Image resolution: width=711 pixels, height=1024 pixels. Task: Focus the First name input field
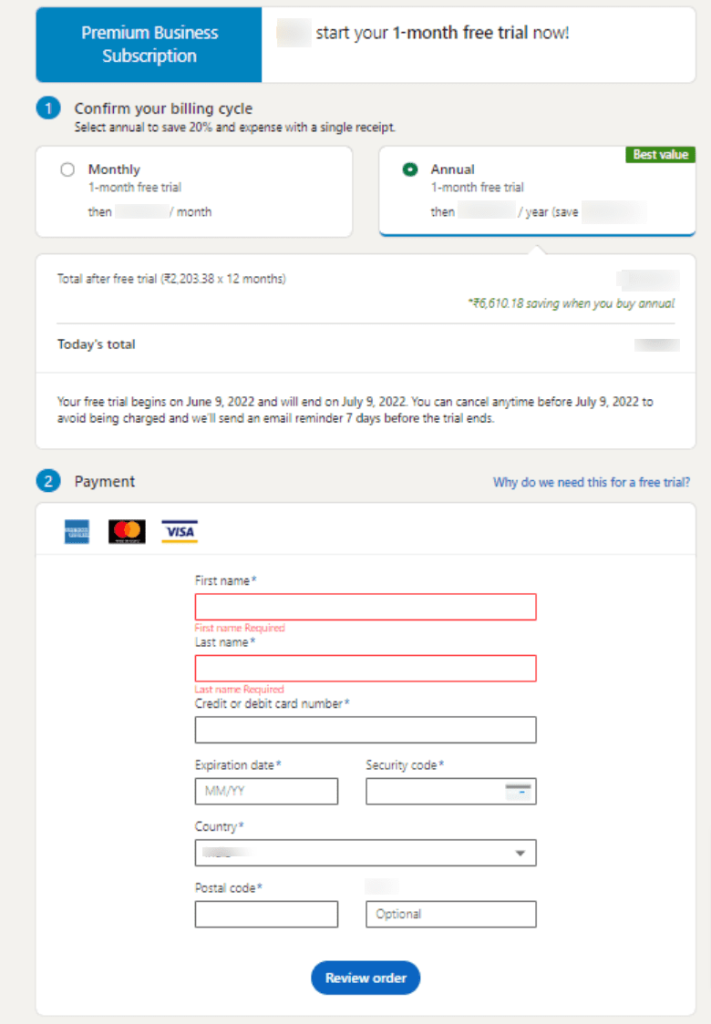[366, 607]
